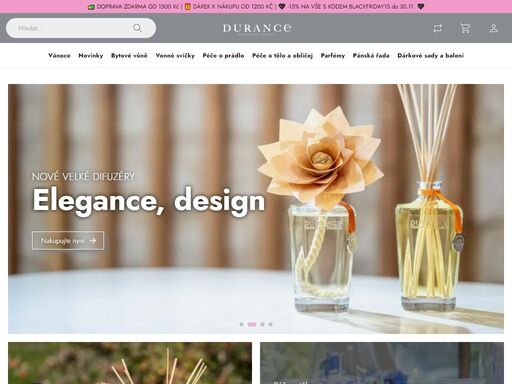Open the Vonné svíčky category
The width and height of the screenshot is (512, 384).
click(x=175, y=56)
